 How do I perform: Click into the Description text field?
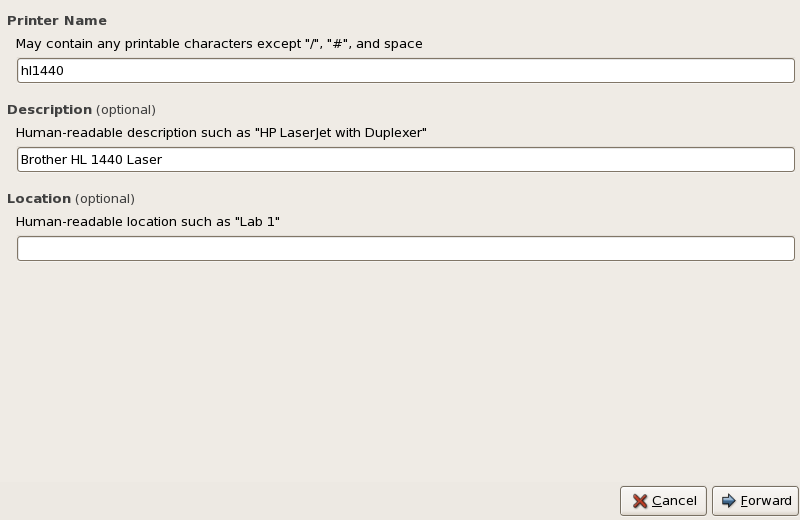405,160
